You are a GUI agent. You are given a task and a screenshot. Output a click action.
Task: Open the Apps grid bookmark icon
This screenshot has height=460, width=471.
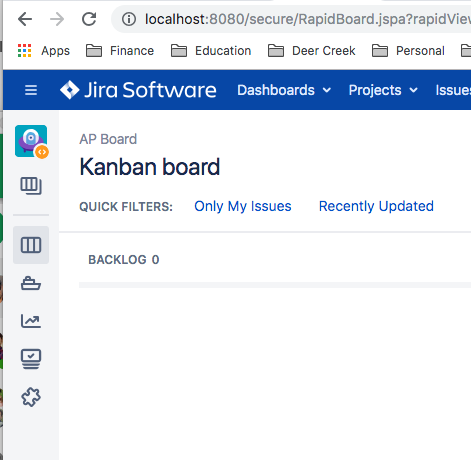point(24,51)
